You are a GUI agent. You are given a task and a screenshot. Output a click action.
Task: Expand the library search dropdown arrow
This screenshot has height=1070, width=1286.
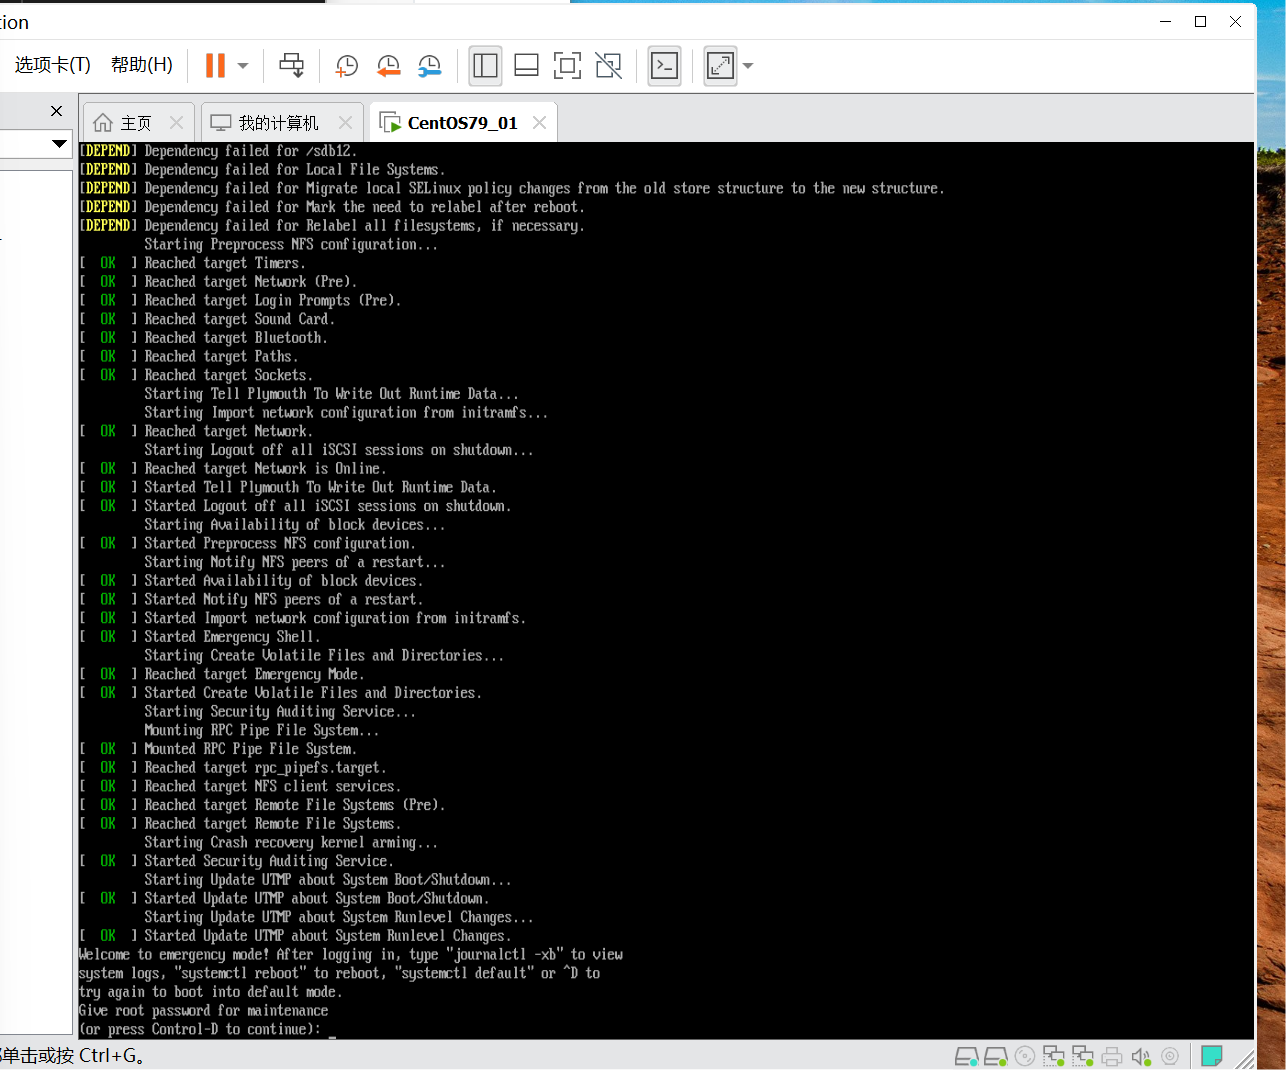(x=59, y=144)
